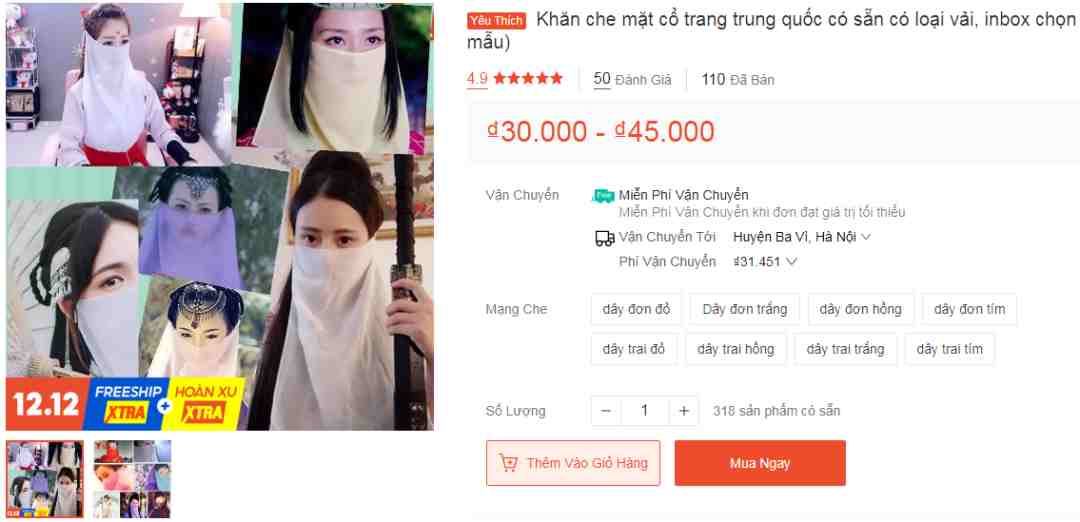
Task: Pick the dây đơn tím variant
Action: 969,309
